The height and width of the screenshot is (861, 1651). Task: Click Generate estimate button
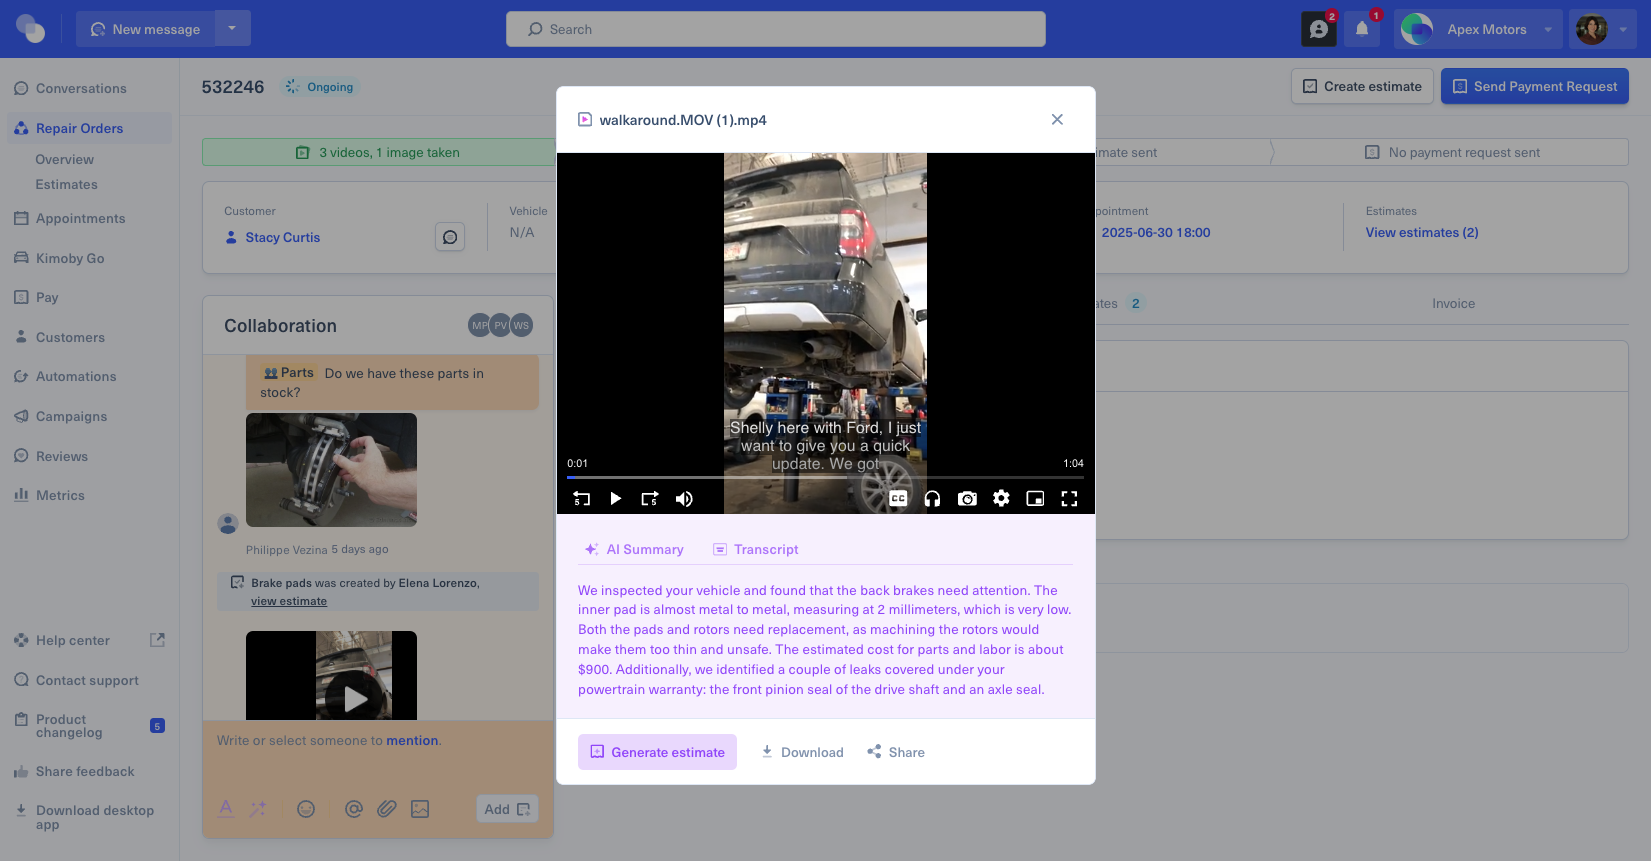coord(657,752)
